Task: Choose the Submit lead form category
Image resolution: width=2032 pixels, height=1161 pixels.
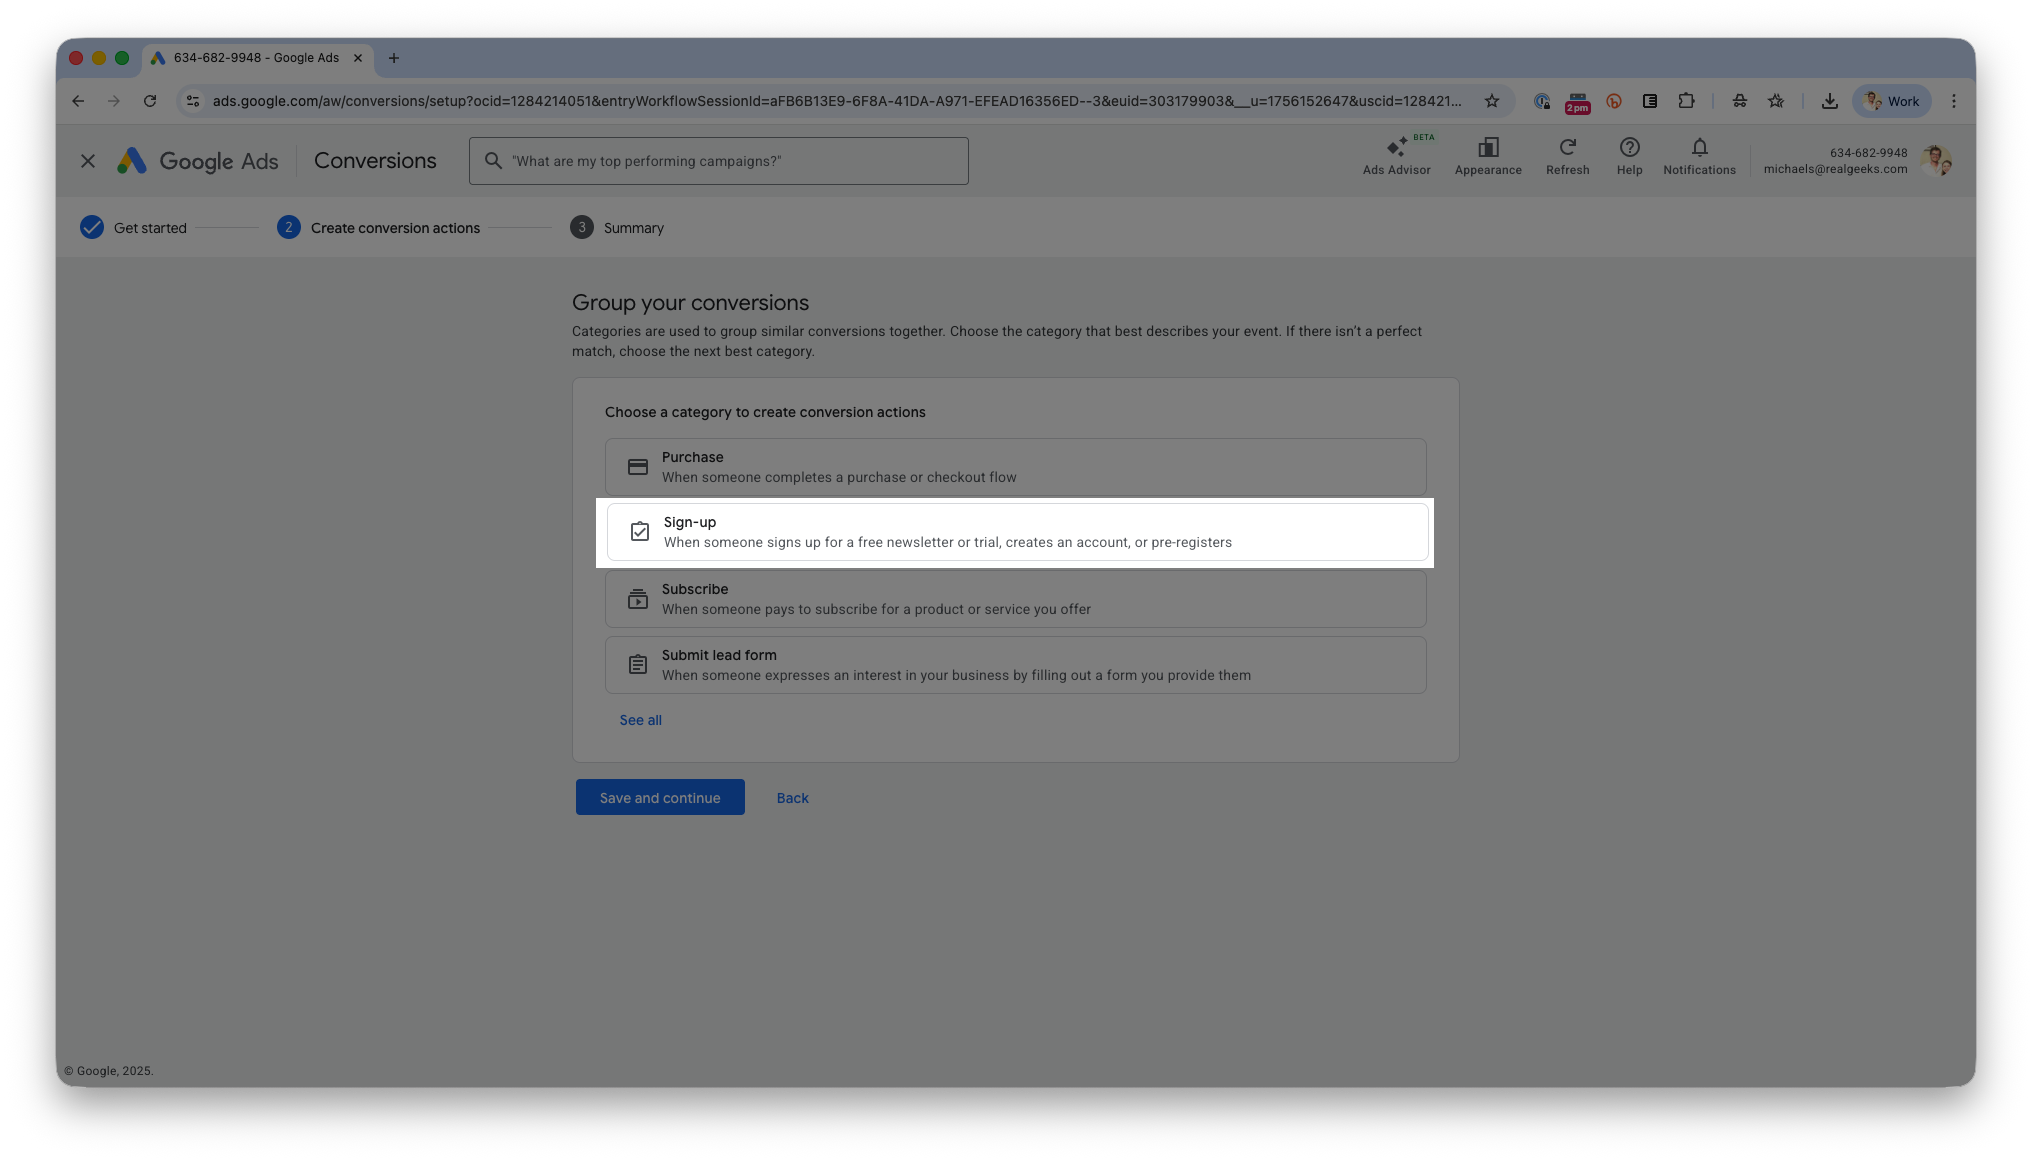Action: click(1015, 665)
